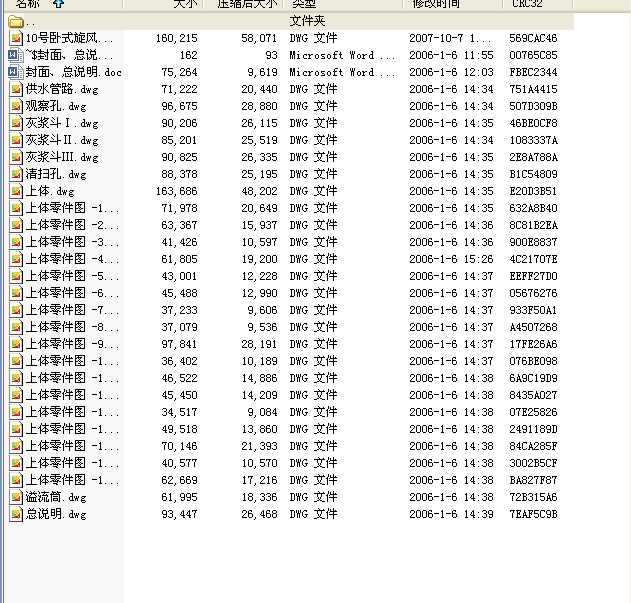Screen dimensions: 631x603
Task: Select the file 清扫孔.dwg
Action: [56, 174]
